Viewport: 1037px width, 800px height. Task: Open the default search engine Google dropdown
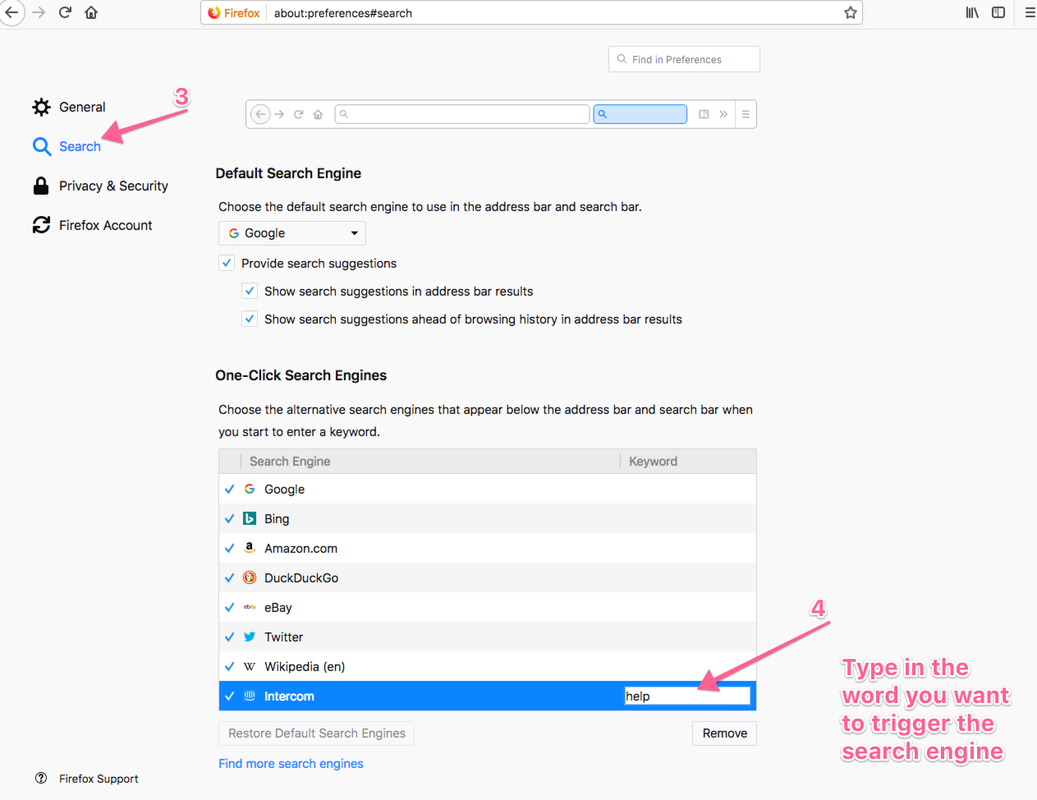tap(292, 233)
